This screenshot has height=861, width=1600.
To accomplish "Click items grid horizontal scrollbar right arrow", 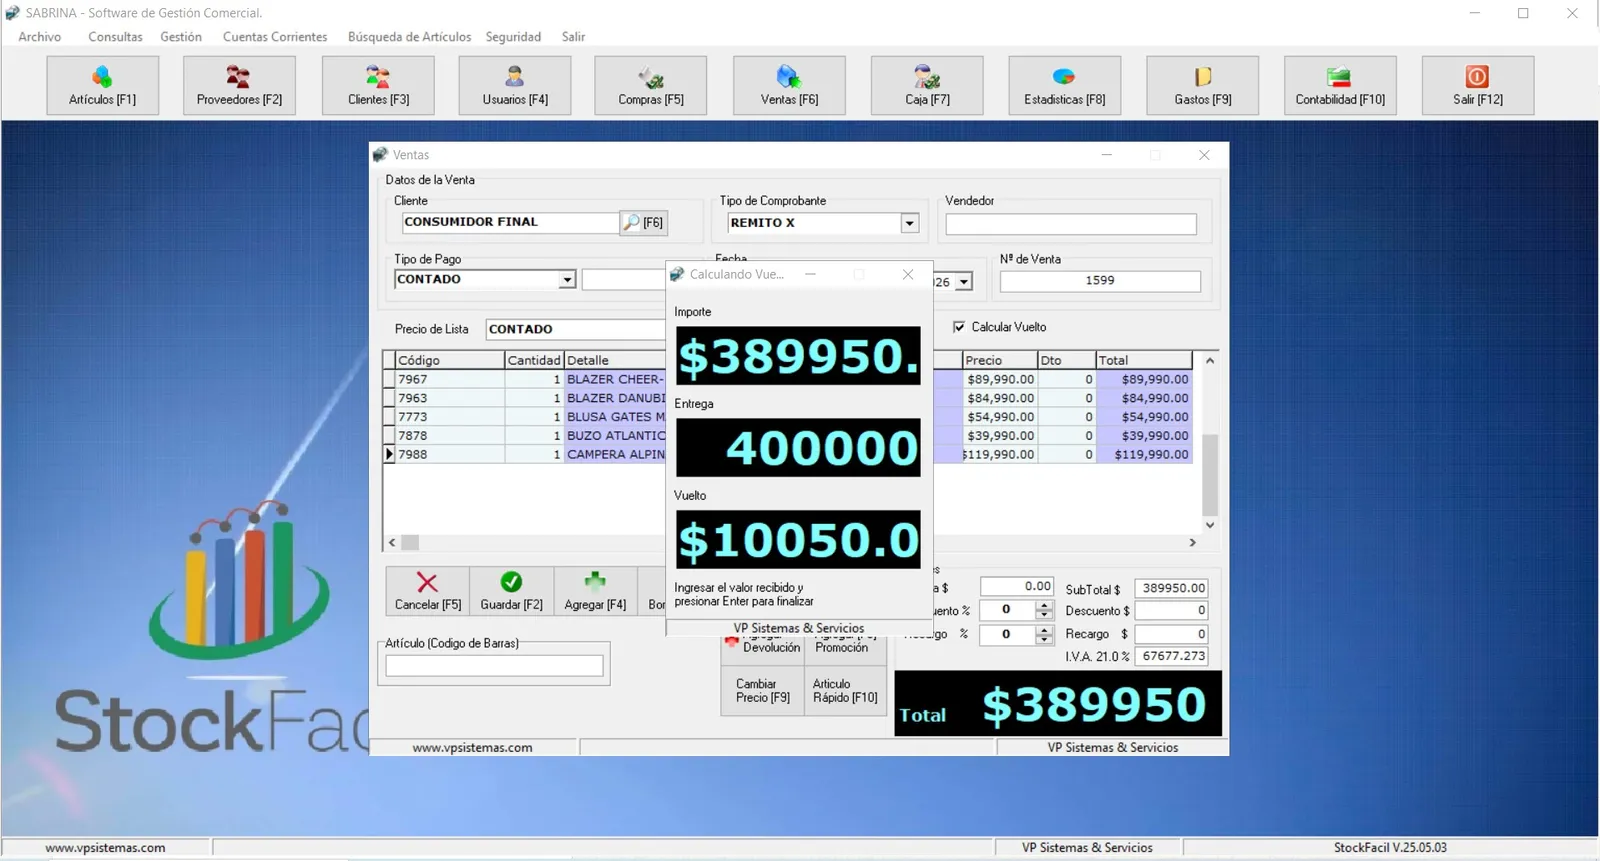I will [1192, 542].
